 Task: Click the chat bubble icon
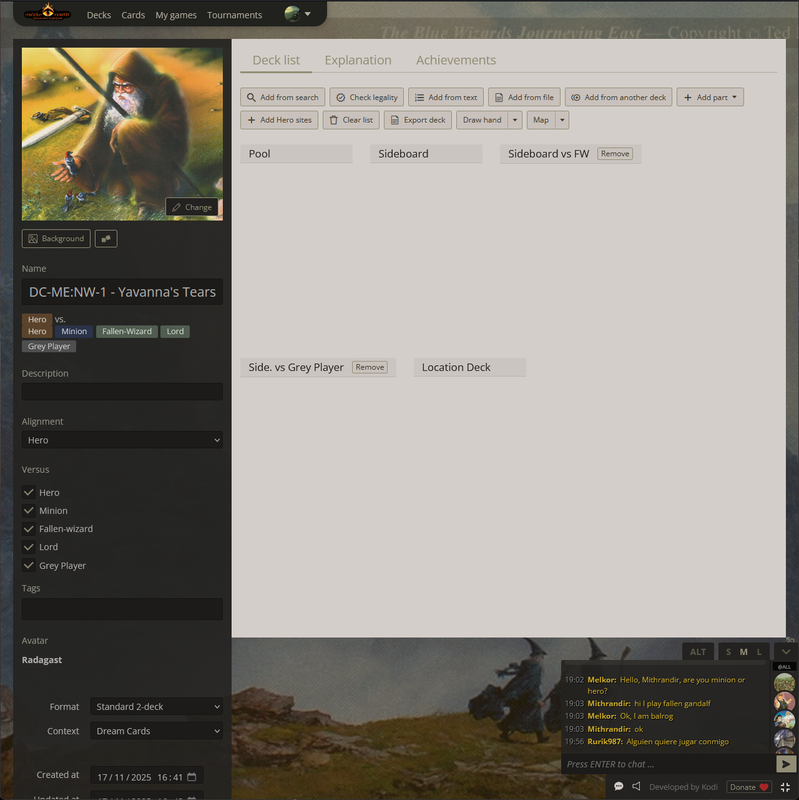coord(619,786)
